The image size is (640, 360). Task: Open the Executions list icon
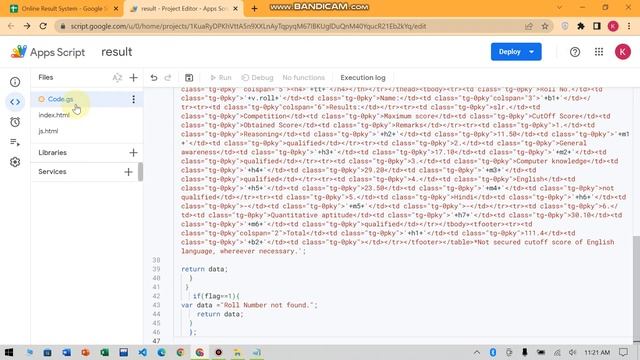[15, 142]
